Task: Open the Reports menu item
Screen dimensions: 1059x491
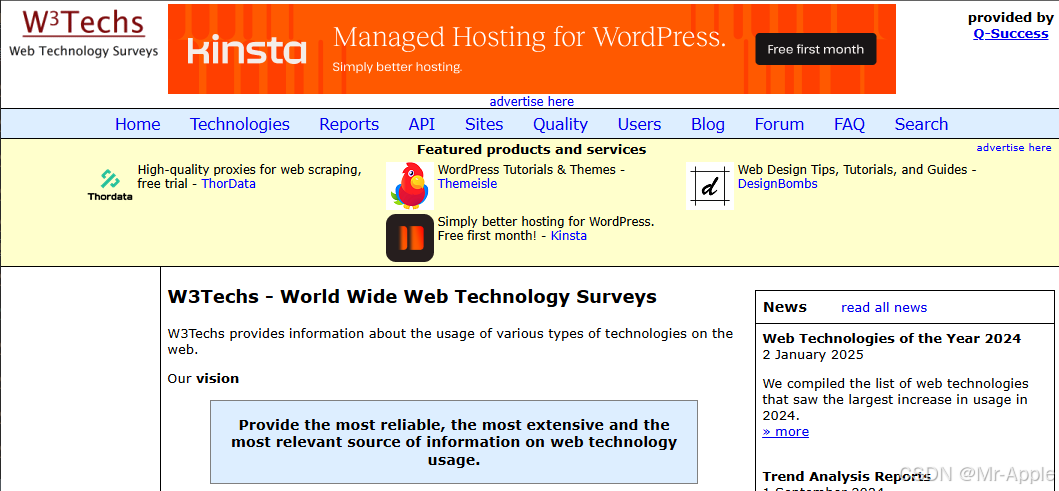Action: (x=349, y=124)
